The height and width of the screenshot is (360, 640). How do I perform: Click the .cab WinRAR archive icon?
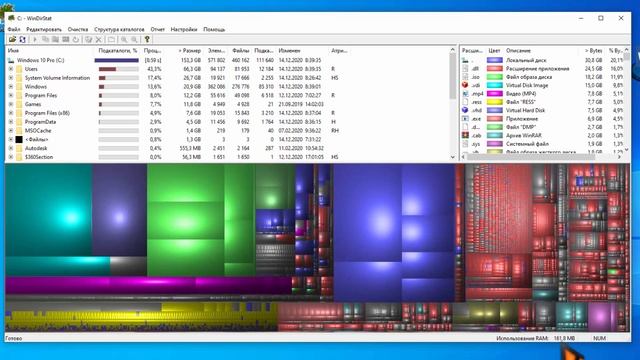click(465, 135)
